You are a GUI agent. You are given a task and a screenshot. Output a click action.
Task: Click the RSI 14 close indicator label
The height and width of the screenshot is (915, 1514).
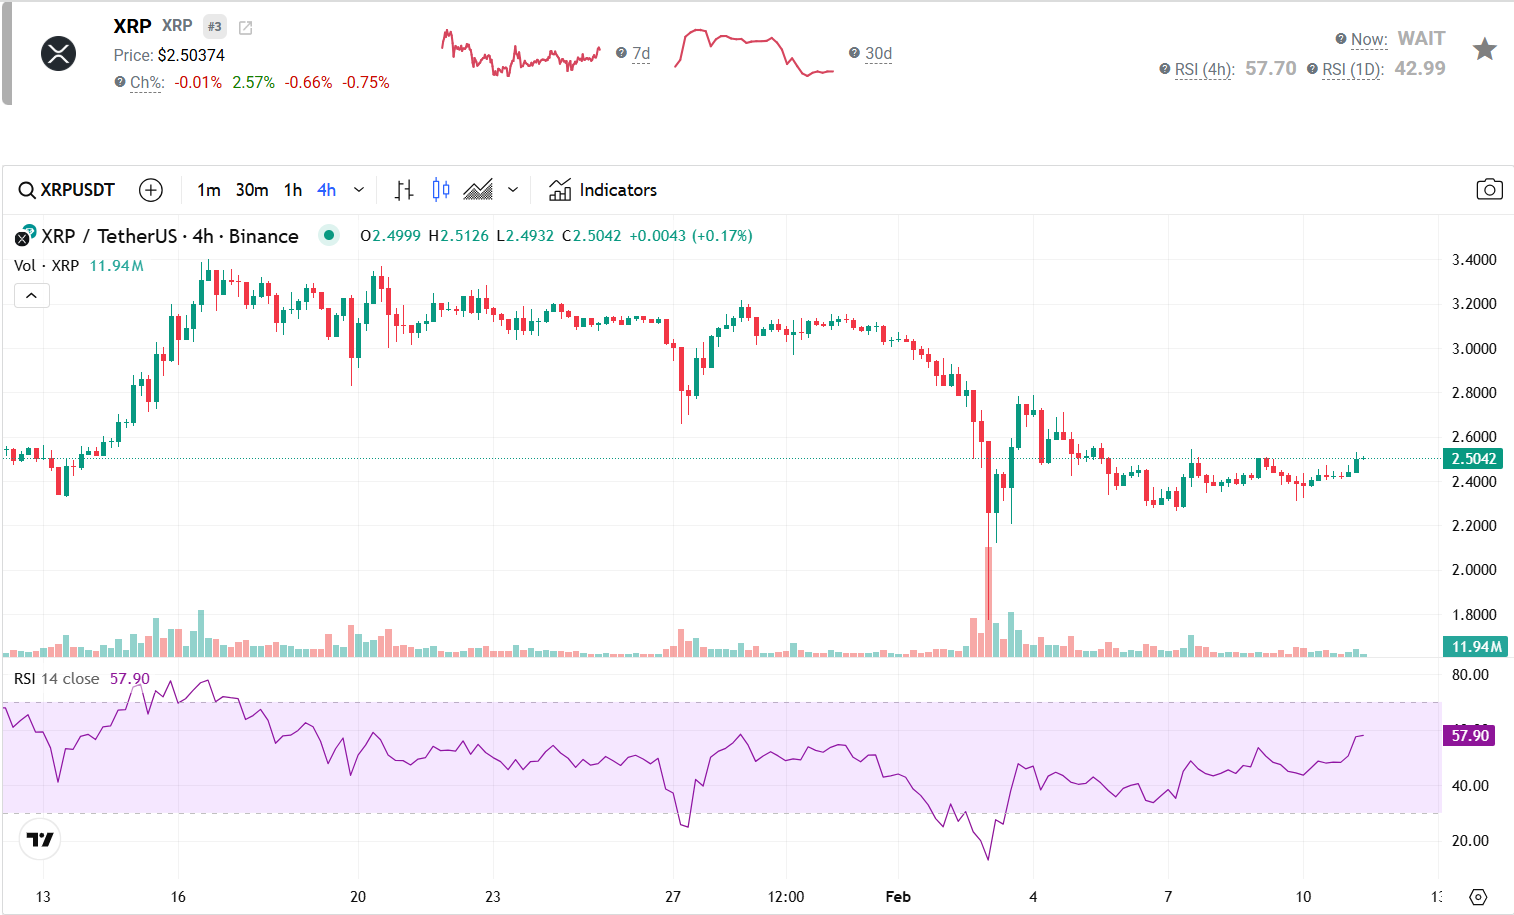pyautogui.click(x=57, y=679)
